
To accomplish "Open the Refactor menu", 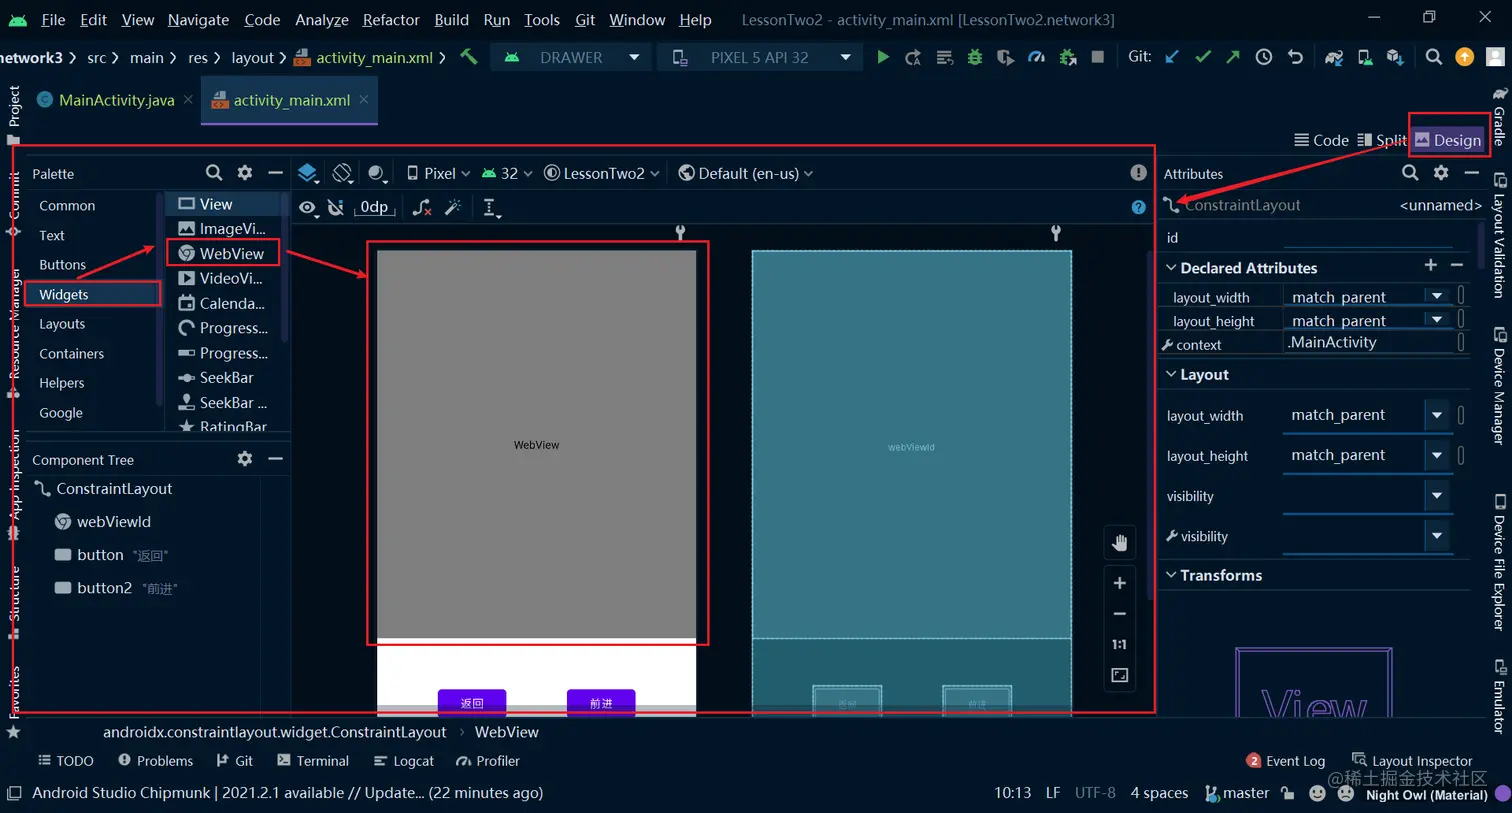I will point(391,19).
